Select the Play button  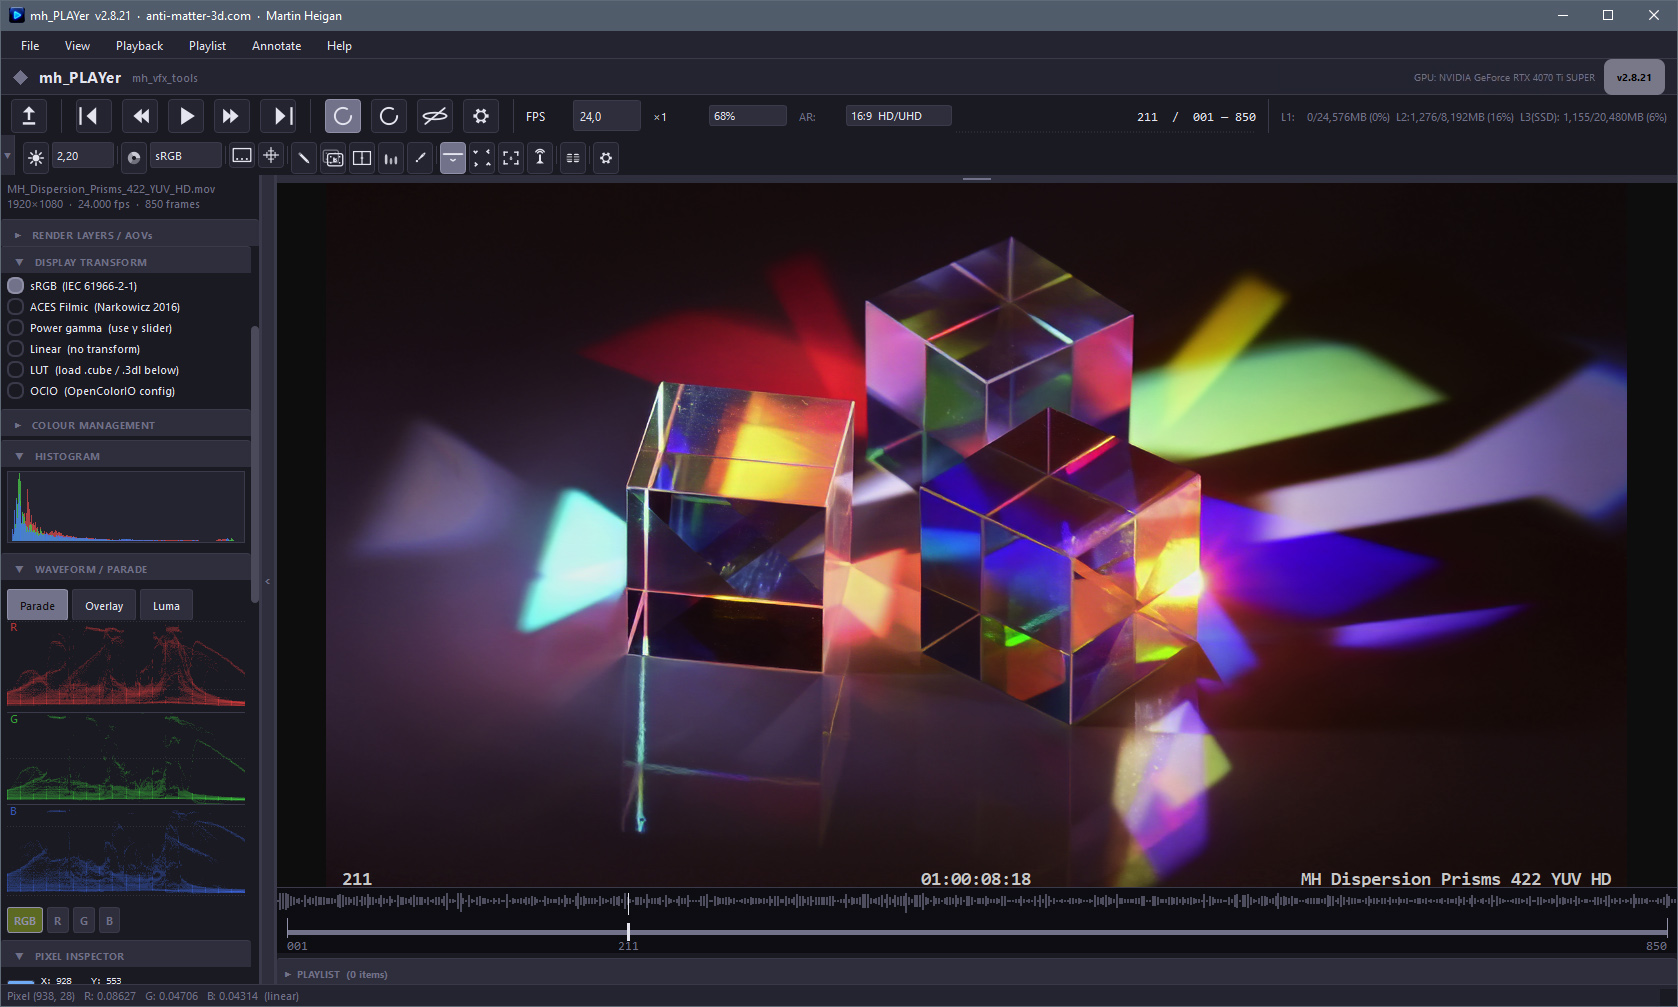tap(186, 115)
